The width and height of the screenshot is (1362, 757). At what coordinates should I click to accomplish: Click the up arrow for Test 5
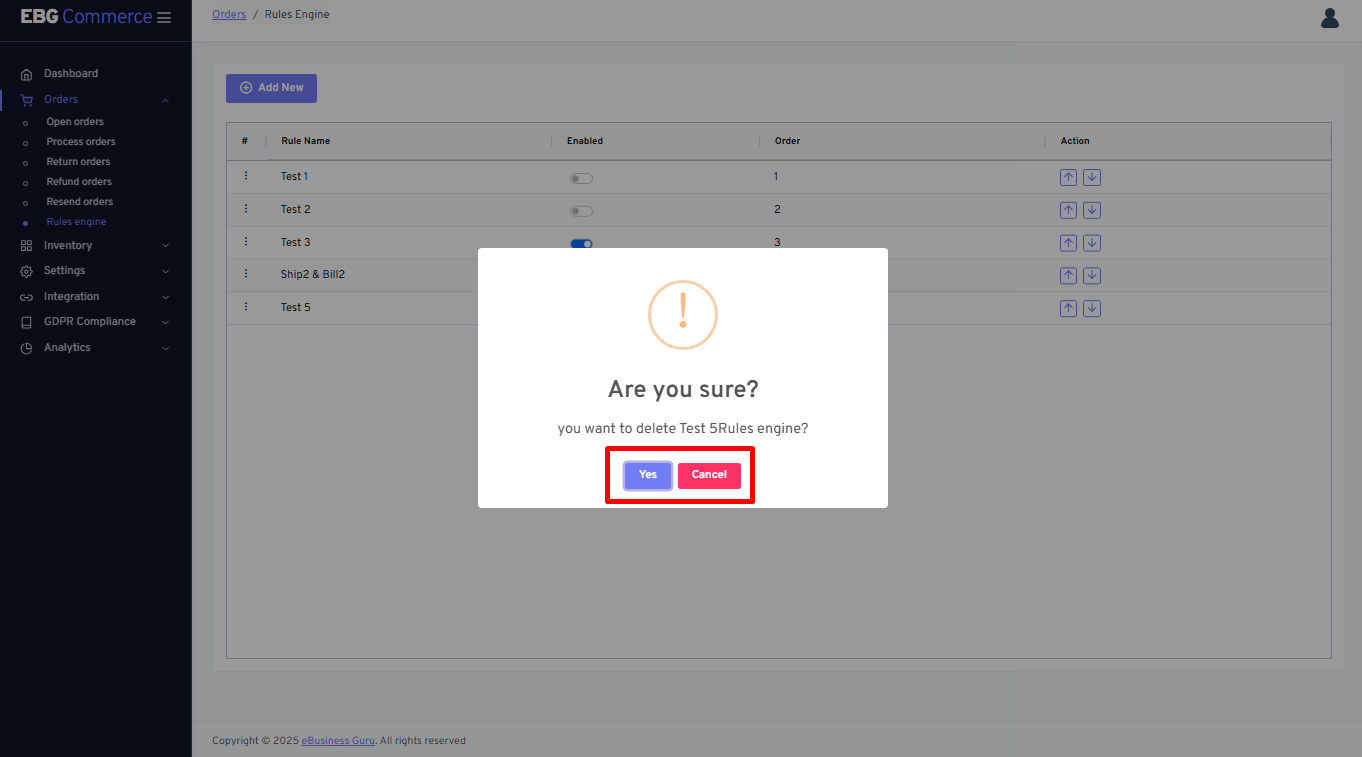(x=1068, y=308)
